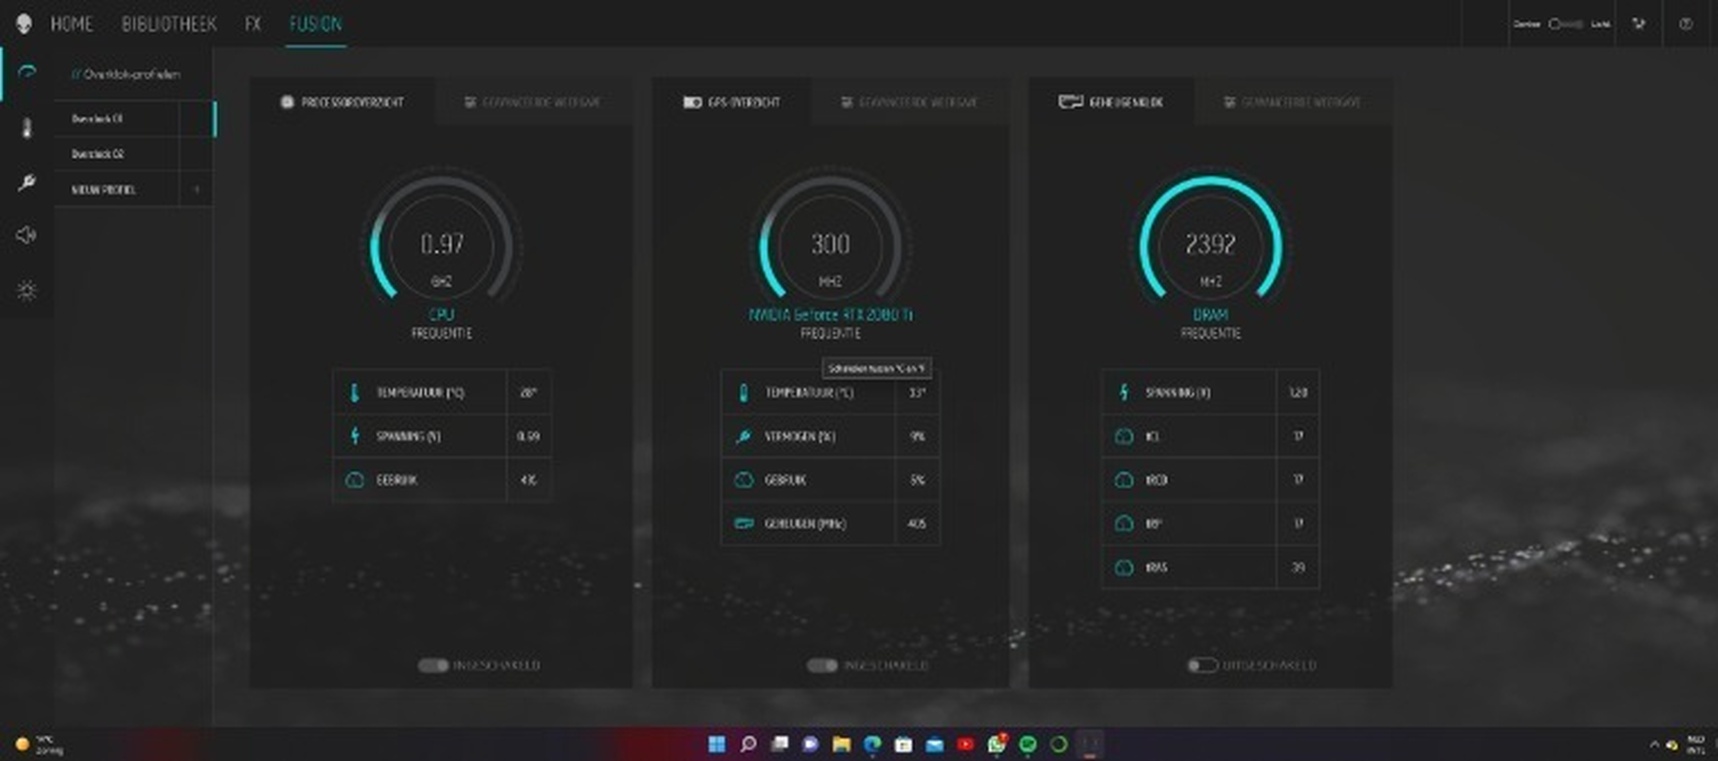Screen dimensions: 1718x761
Task: Click DRAM SPANNING lightning icon
Action: pos(1123,393)
